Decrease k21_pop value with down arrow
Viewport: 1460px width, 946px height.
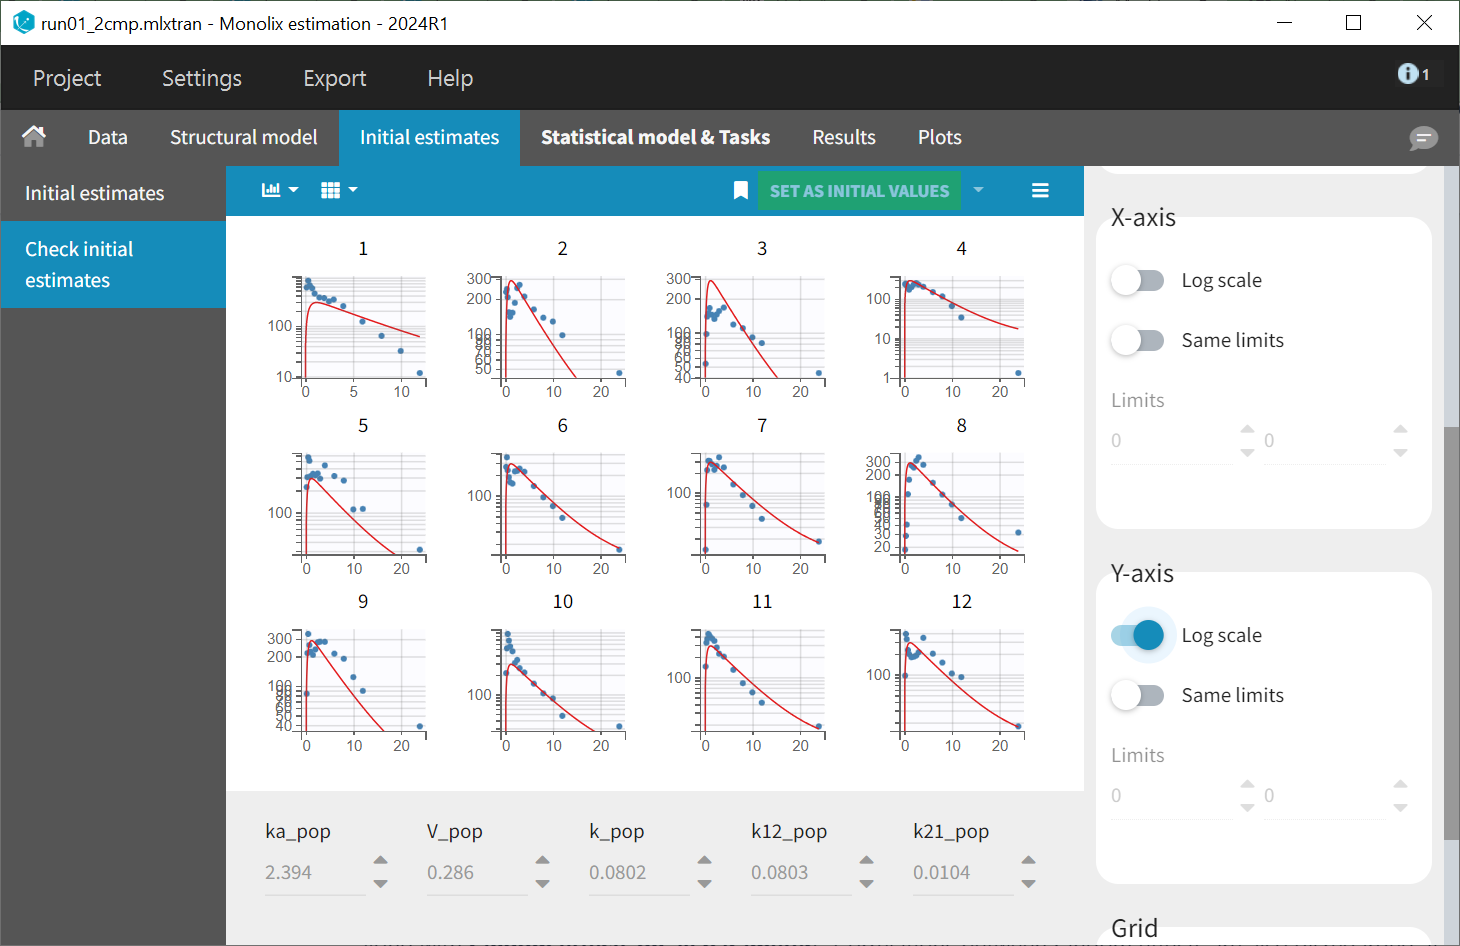[1028, 884]
